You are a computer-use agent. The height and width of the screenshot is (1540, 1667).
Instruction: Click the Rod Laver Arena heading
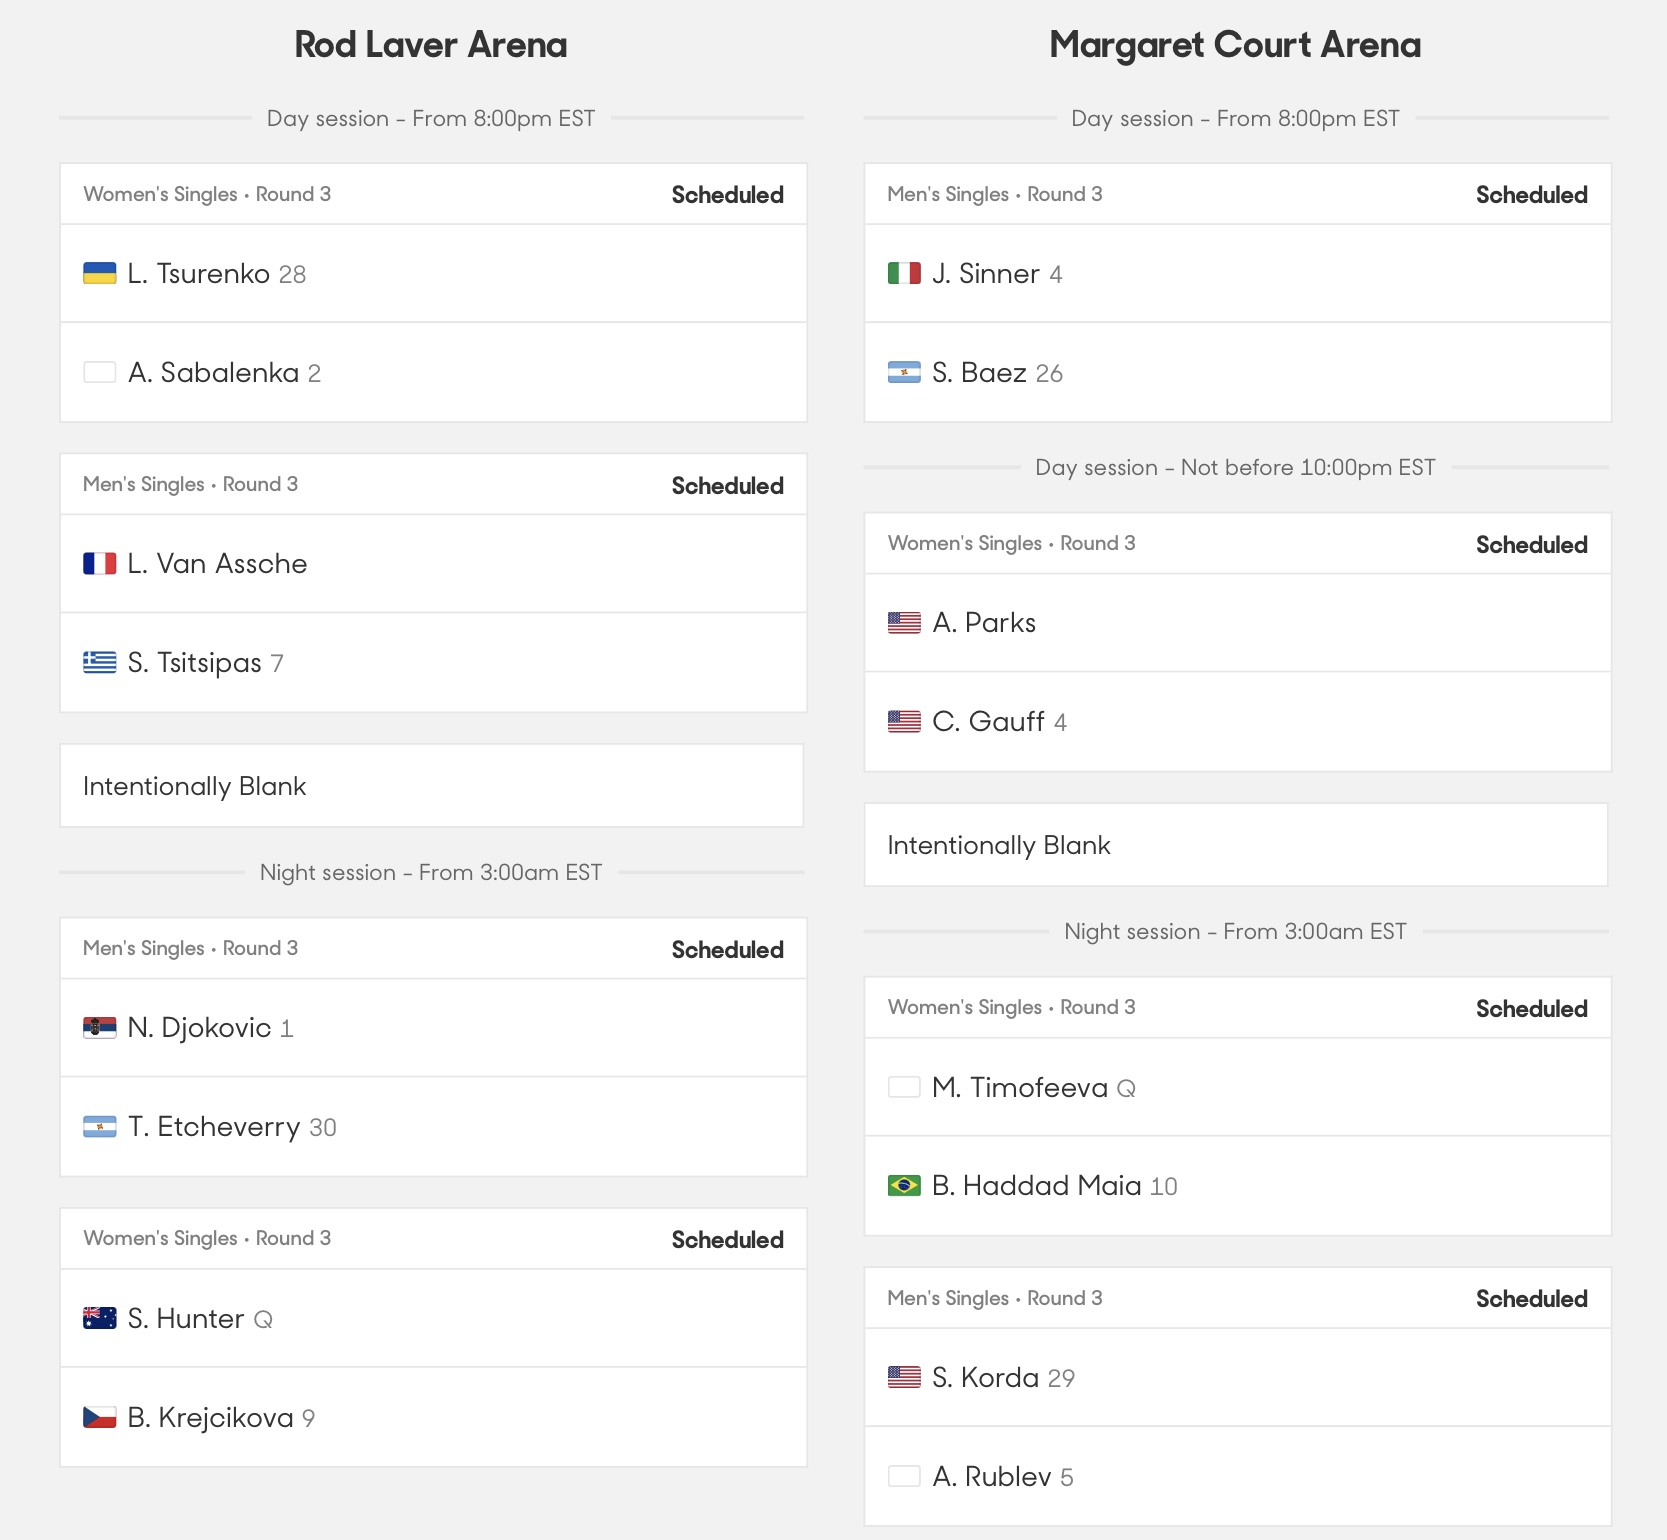431,45
